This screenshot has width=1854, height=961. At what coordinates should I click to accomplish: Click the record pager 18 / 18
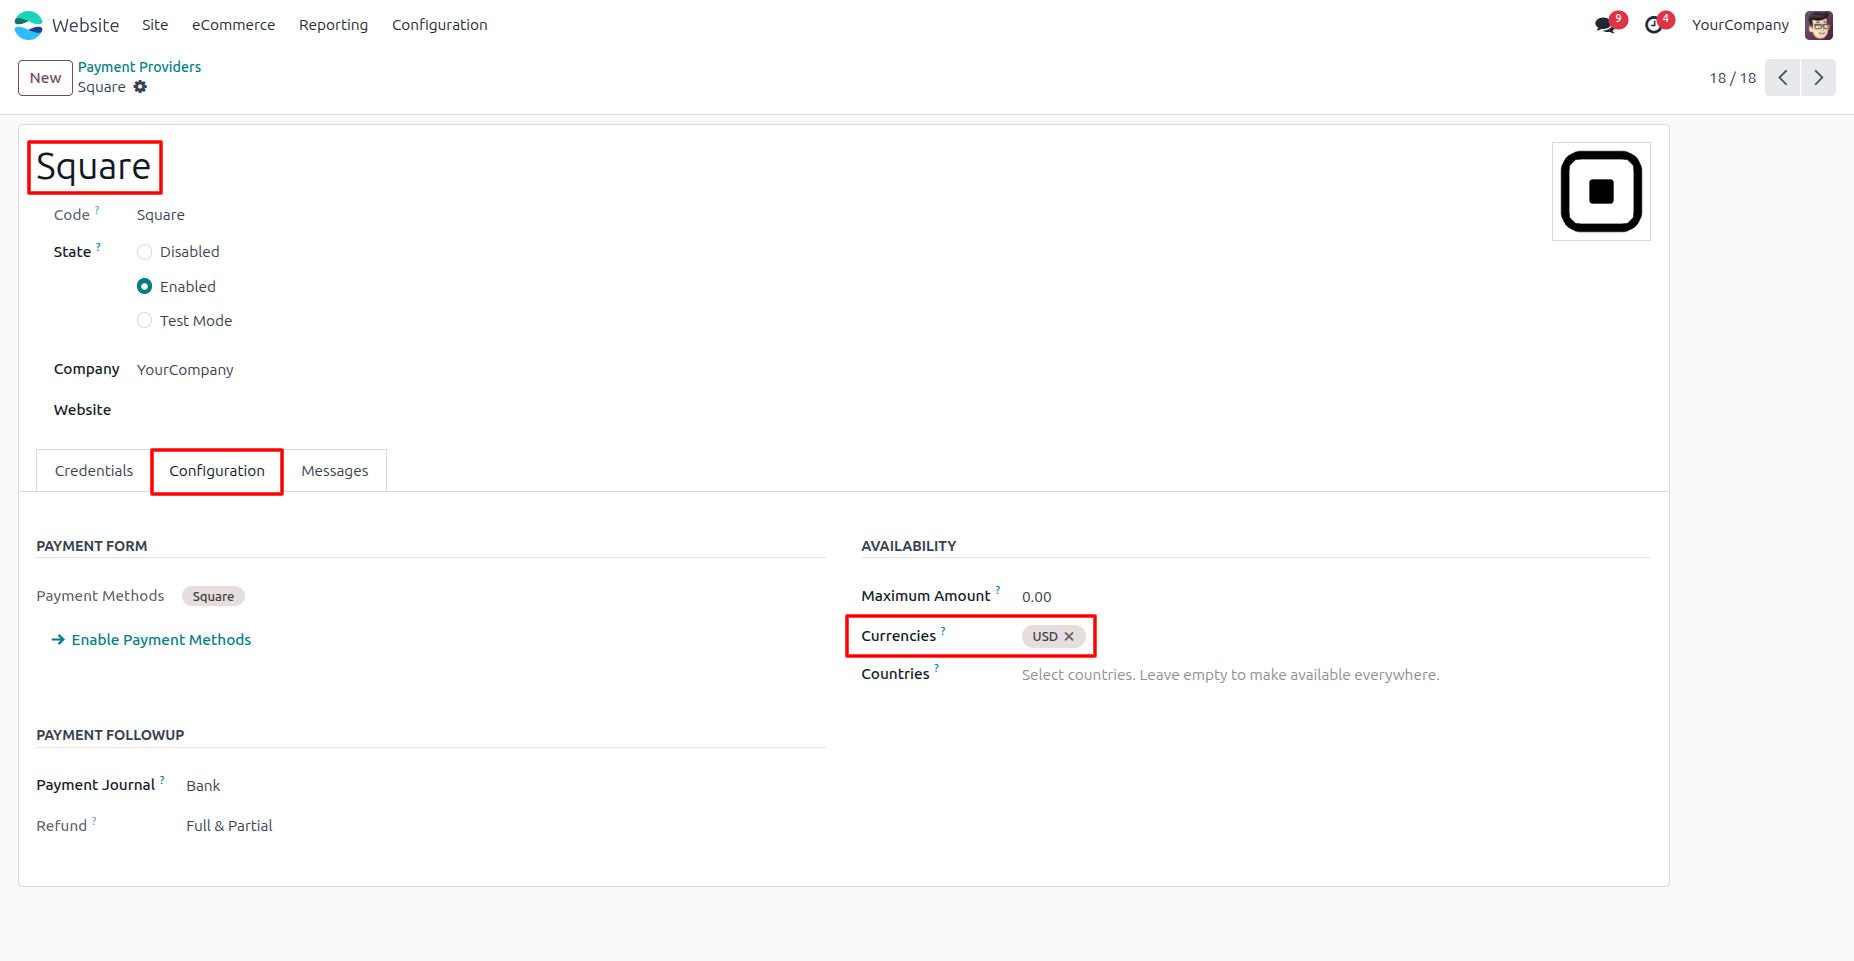[1732, 78]
